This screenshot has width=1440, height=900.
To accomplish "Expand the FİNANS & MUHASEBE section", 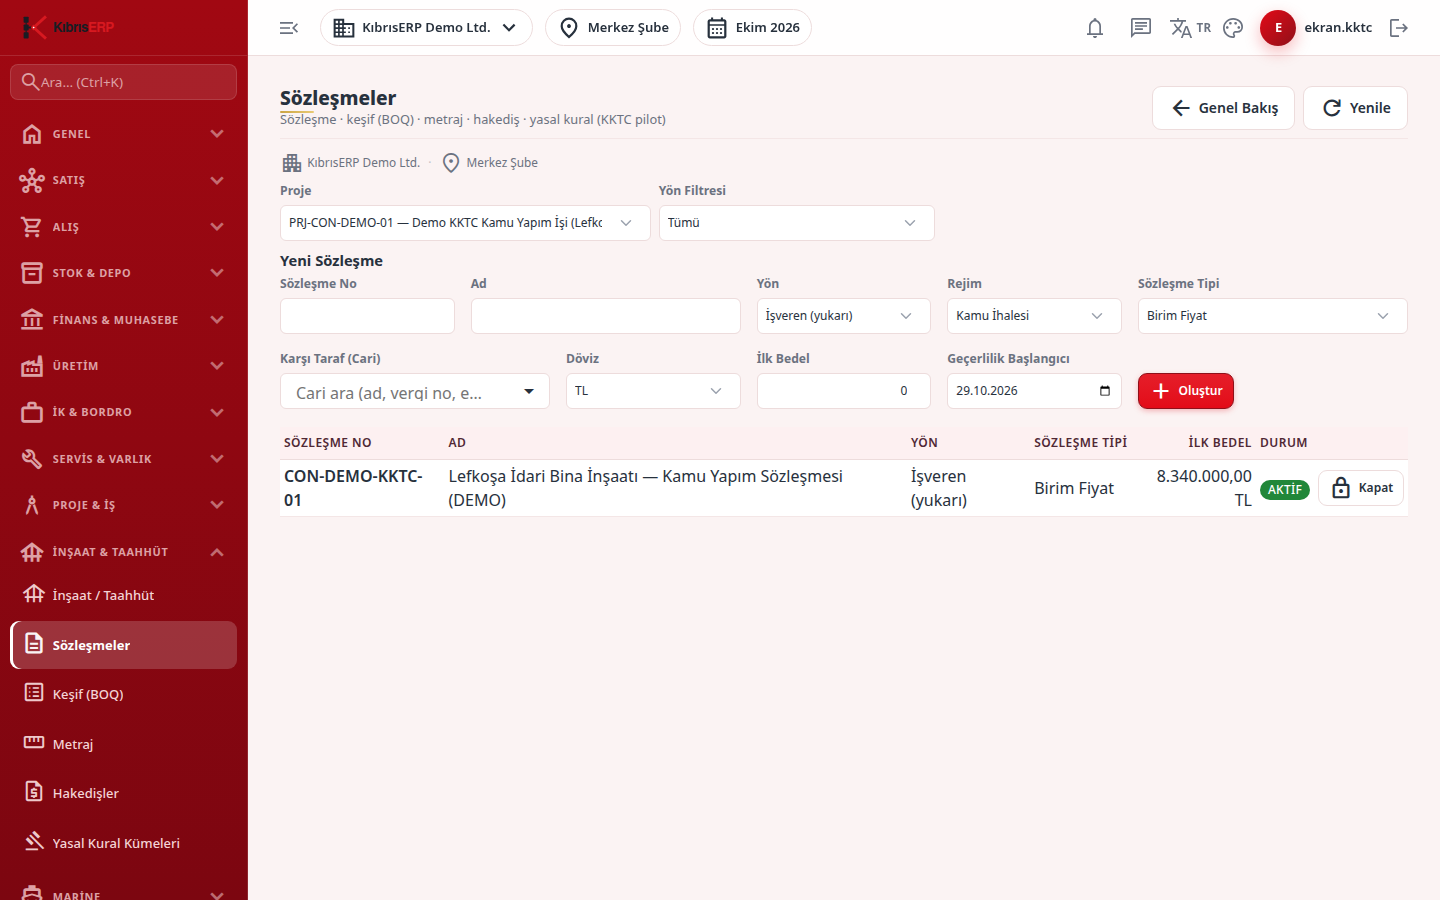I will pyautogui.click(x=124, y=320).
